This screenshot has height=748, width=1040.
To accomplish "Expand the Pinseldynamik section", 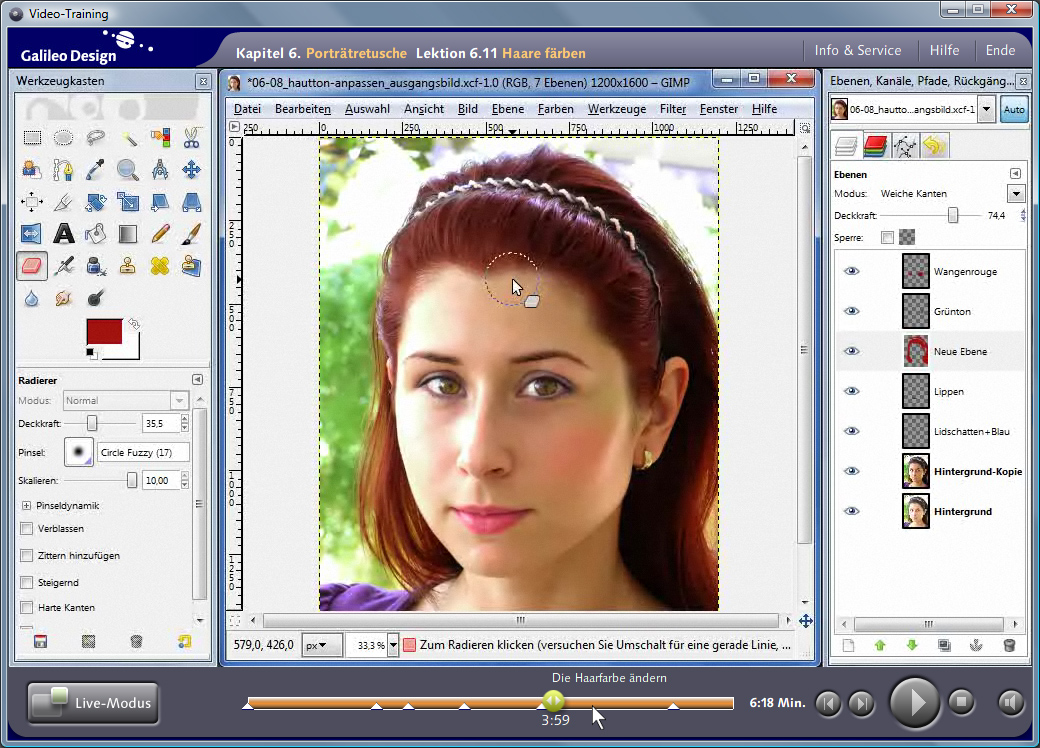I will pos(27,505).
